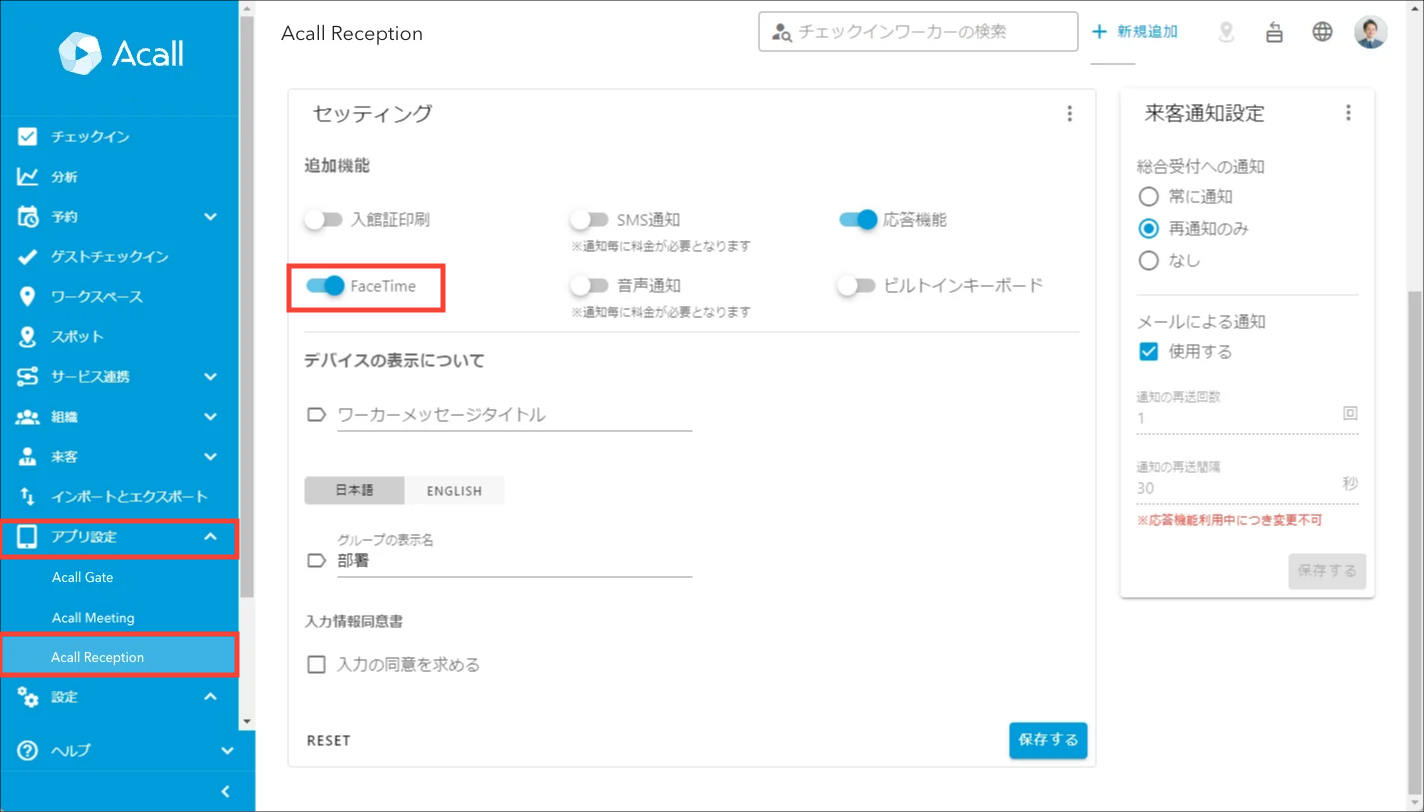Image resolution: width=1424 pixels, height=812 pixels.
Task: Click the 設定 gears icon
Action: (x=28, y=697)
